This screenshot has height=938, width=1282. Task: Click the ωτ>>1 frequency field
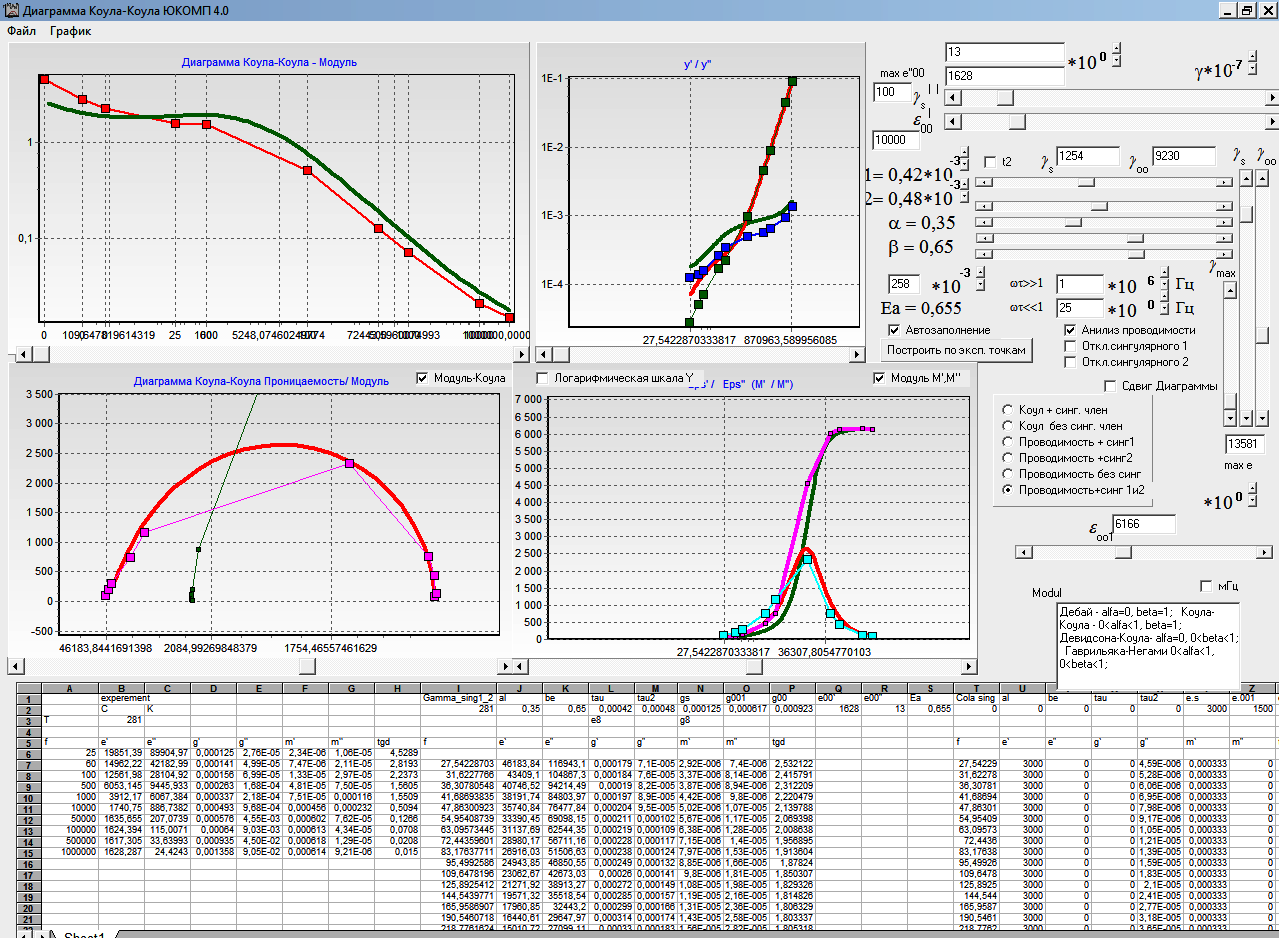click(1080, 284)
